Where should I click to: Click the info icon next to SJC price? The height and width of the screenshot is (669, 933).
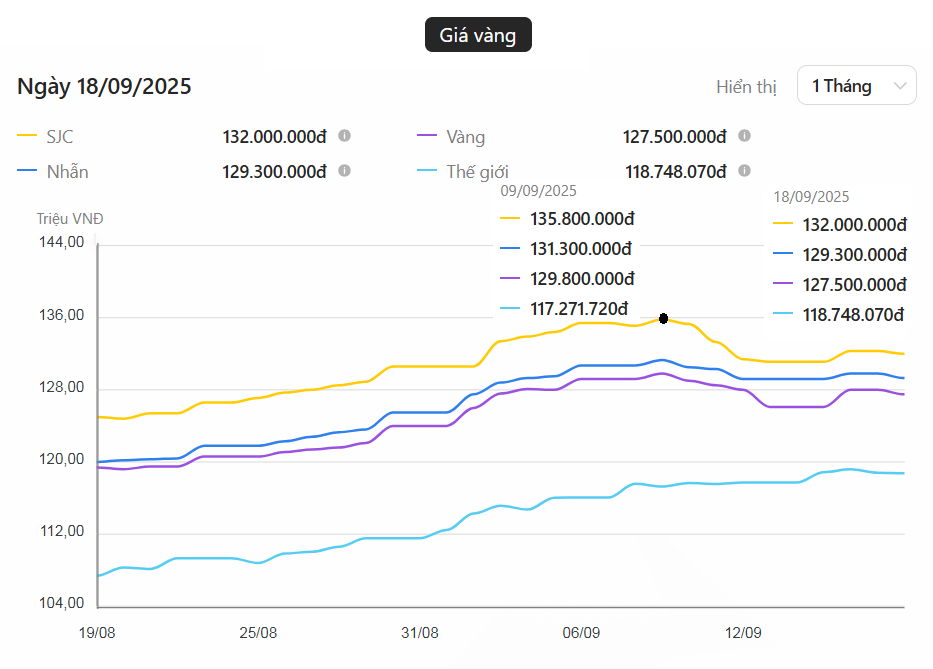[344, 136]
